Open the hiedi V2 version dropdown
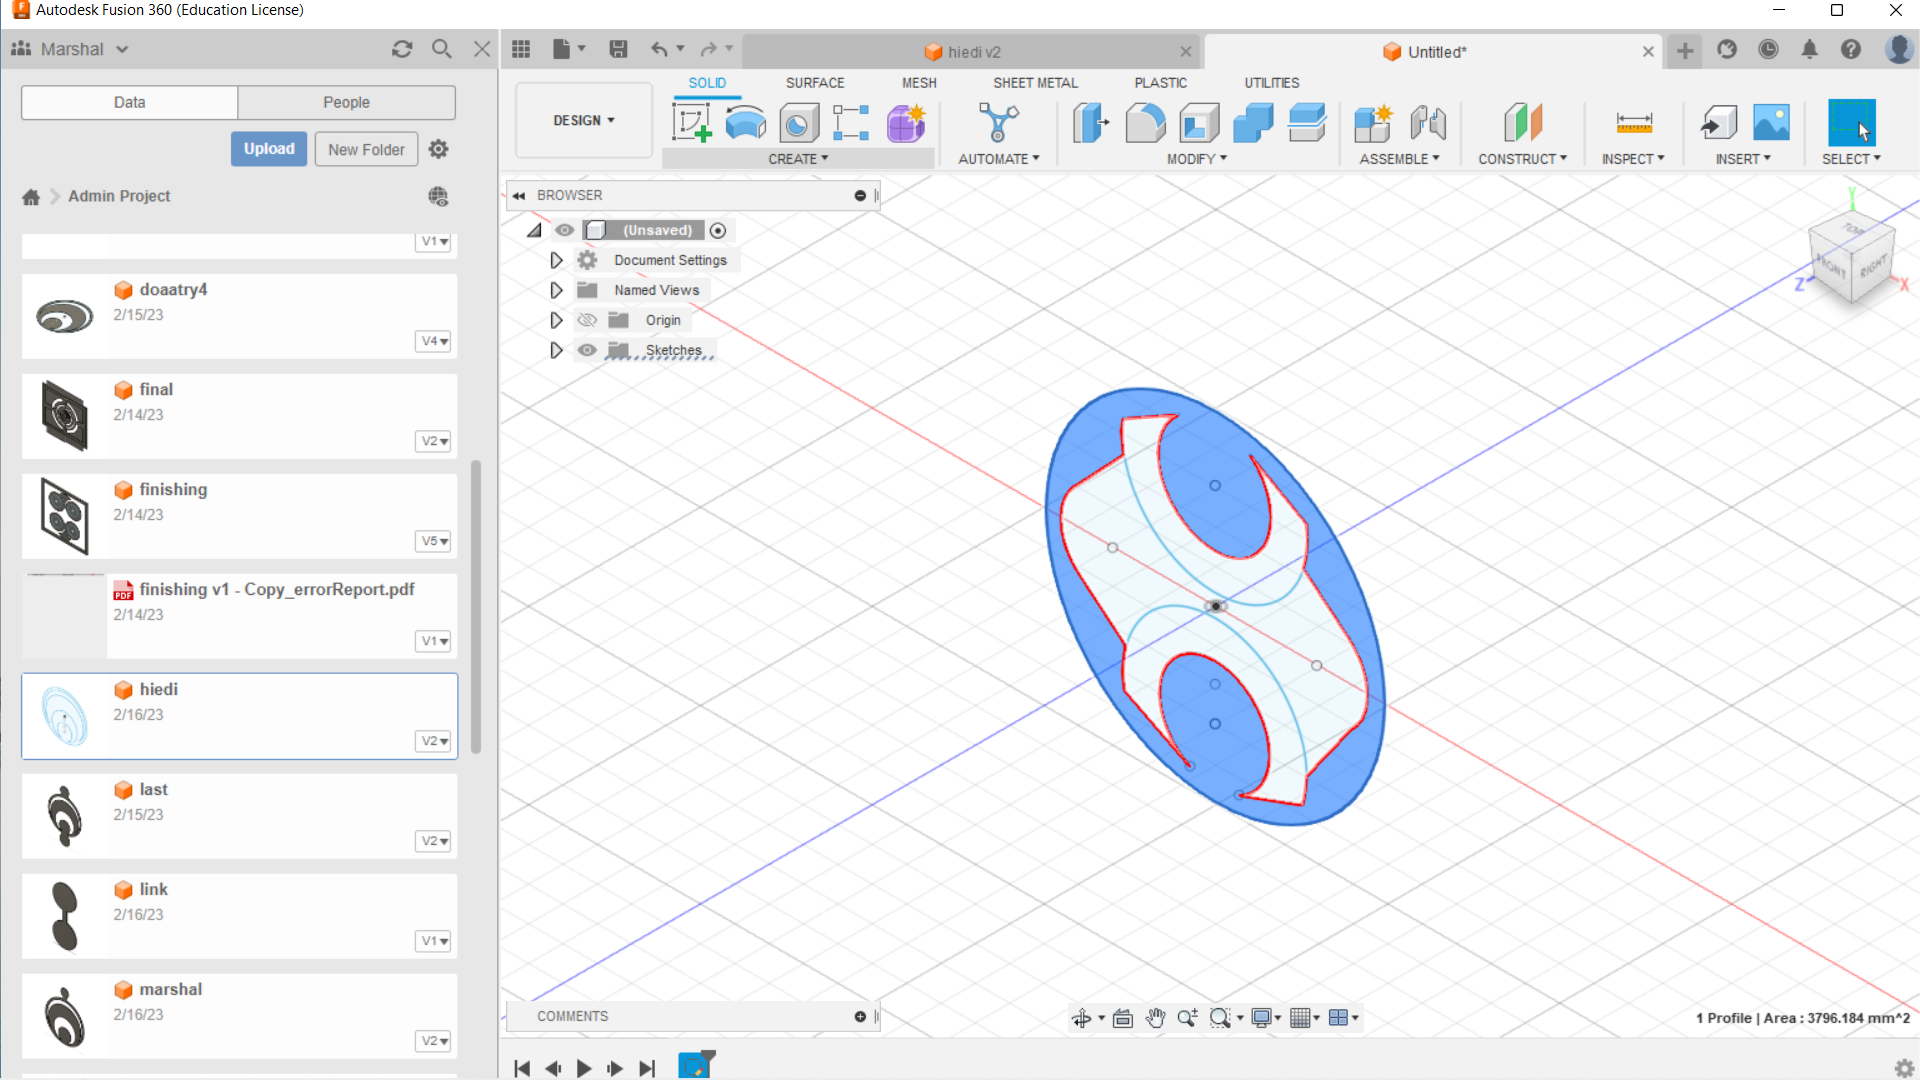The image size is (1920, 1080). point(433,741)
